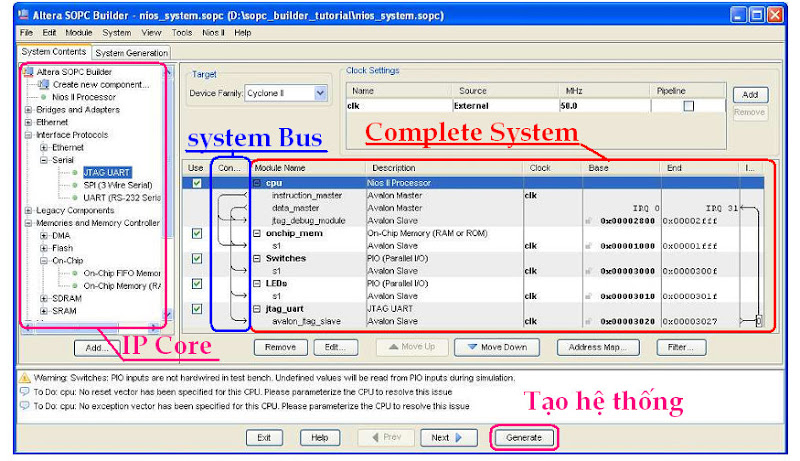Uncheck the Use checkbox for jtag_uart
This screenshot has width=800, height=461.
196,309
